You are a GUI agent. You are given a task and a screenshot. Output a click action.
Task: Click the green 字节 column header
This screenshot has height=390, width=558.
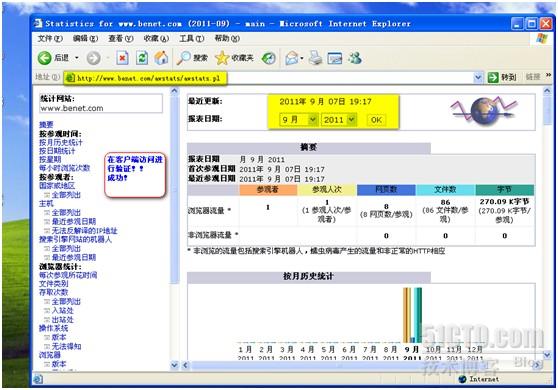coord(505,190)
